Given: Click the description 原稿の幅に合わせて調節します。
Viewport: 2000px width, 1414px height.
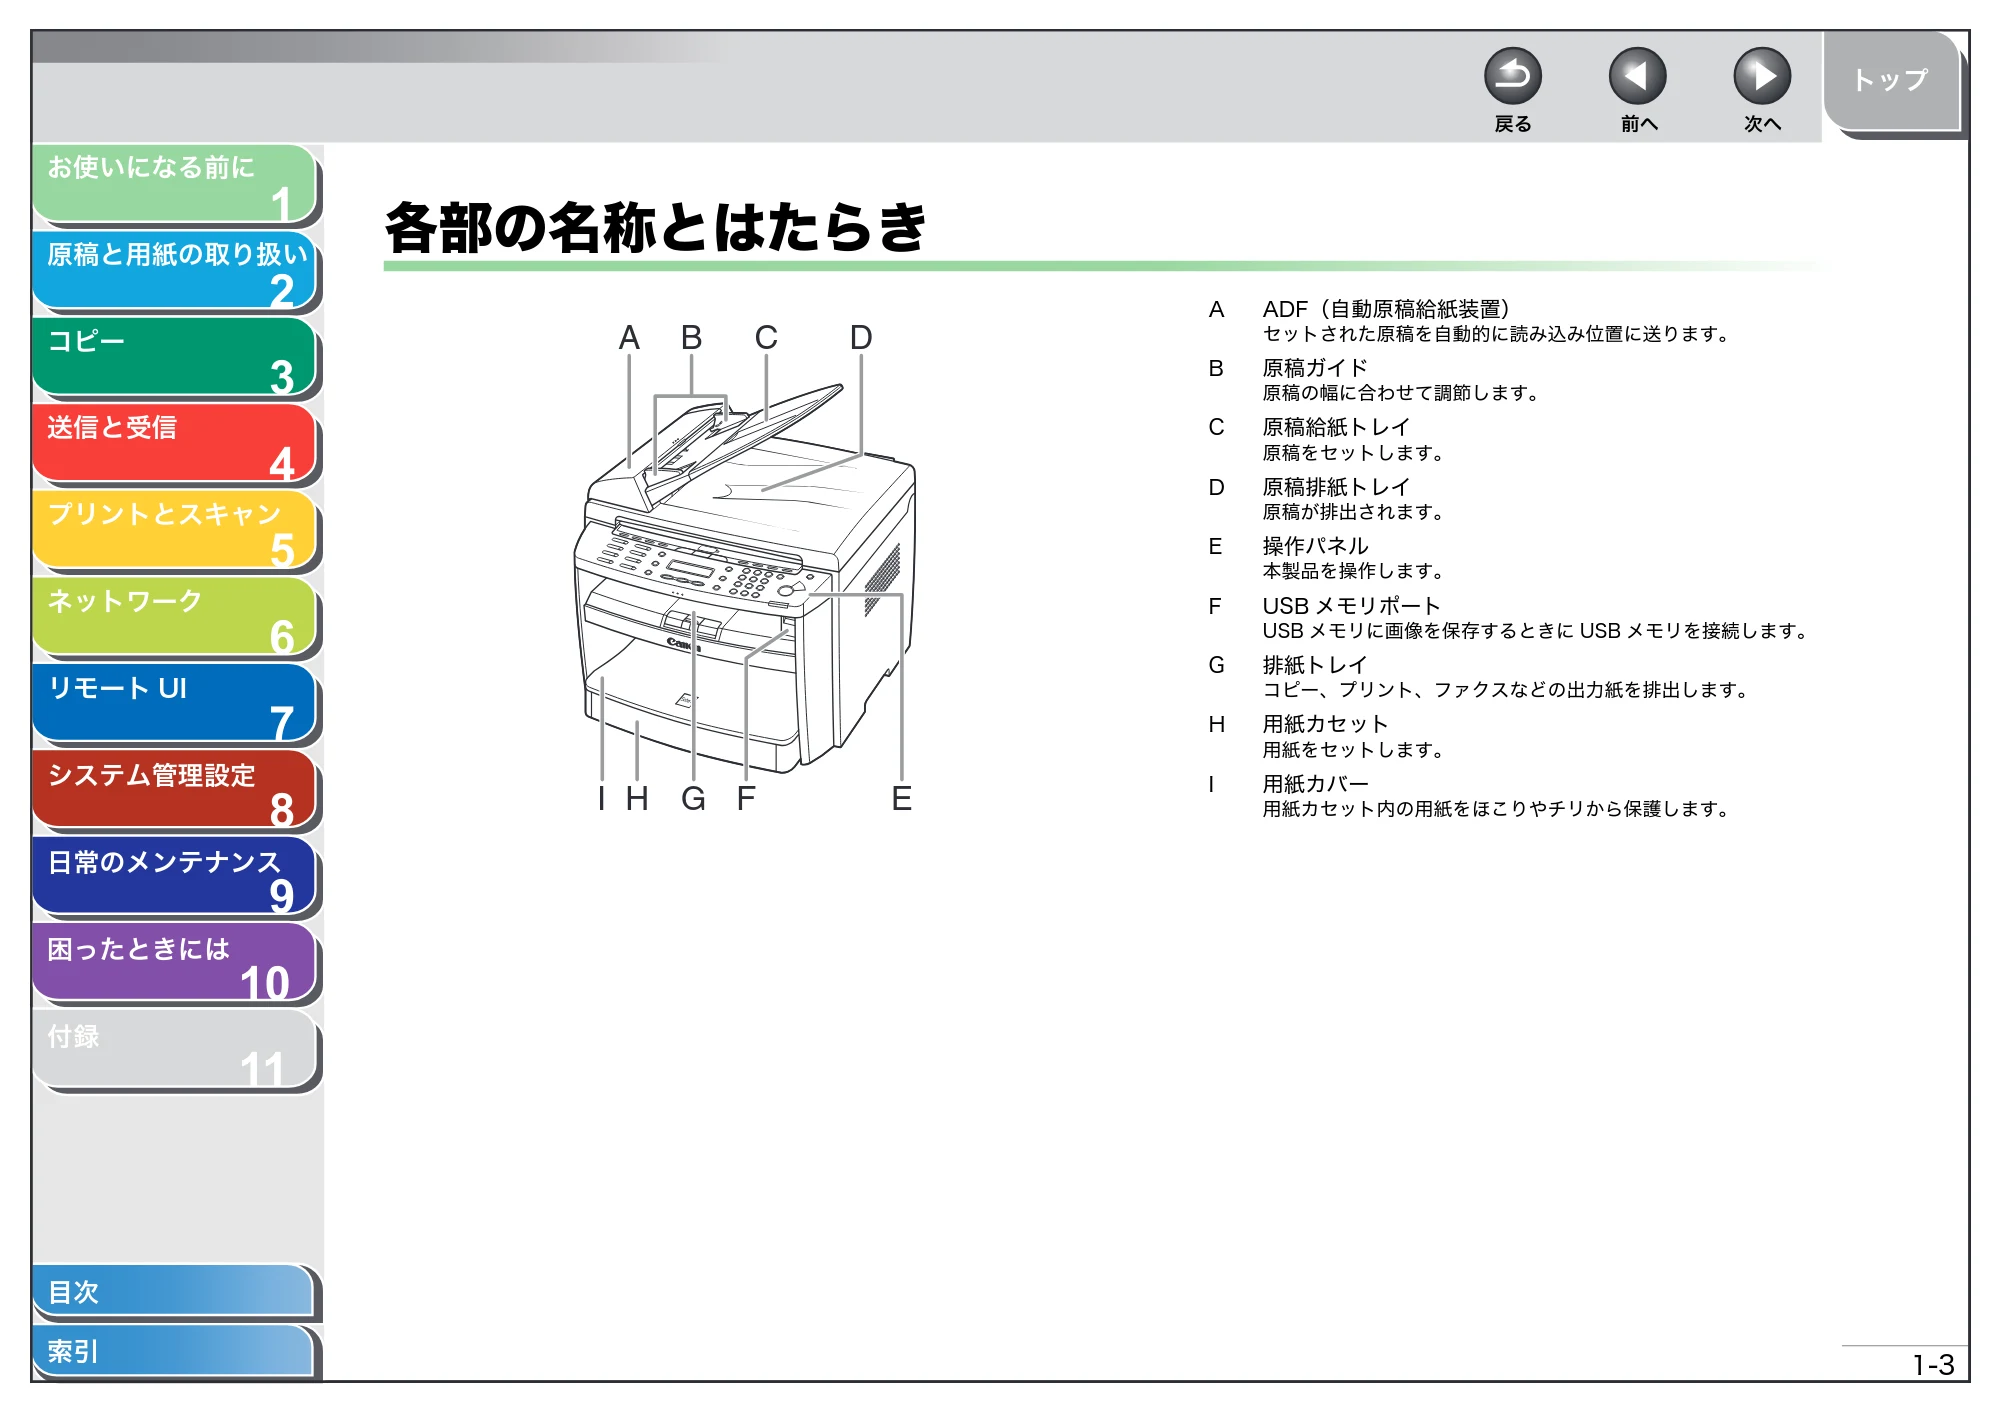Looking at the screenshot, I should [1402, 393].
